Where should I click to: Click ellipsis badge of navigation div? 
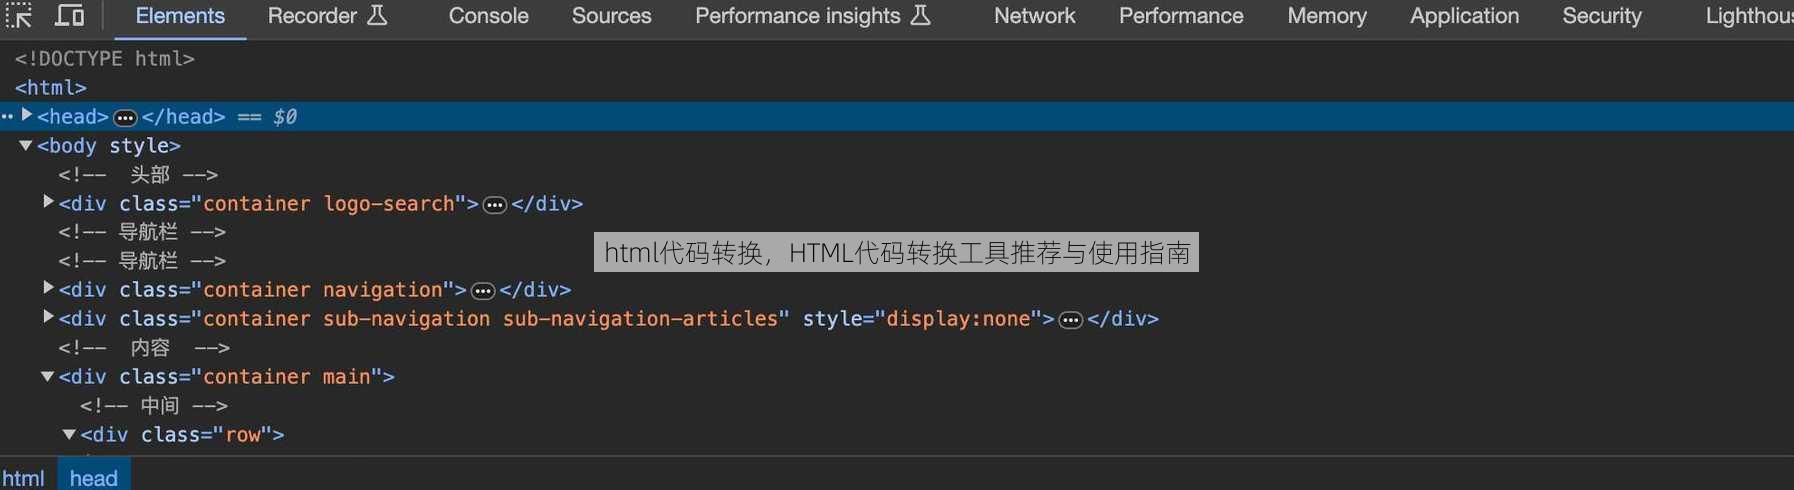(483, 291)
